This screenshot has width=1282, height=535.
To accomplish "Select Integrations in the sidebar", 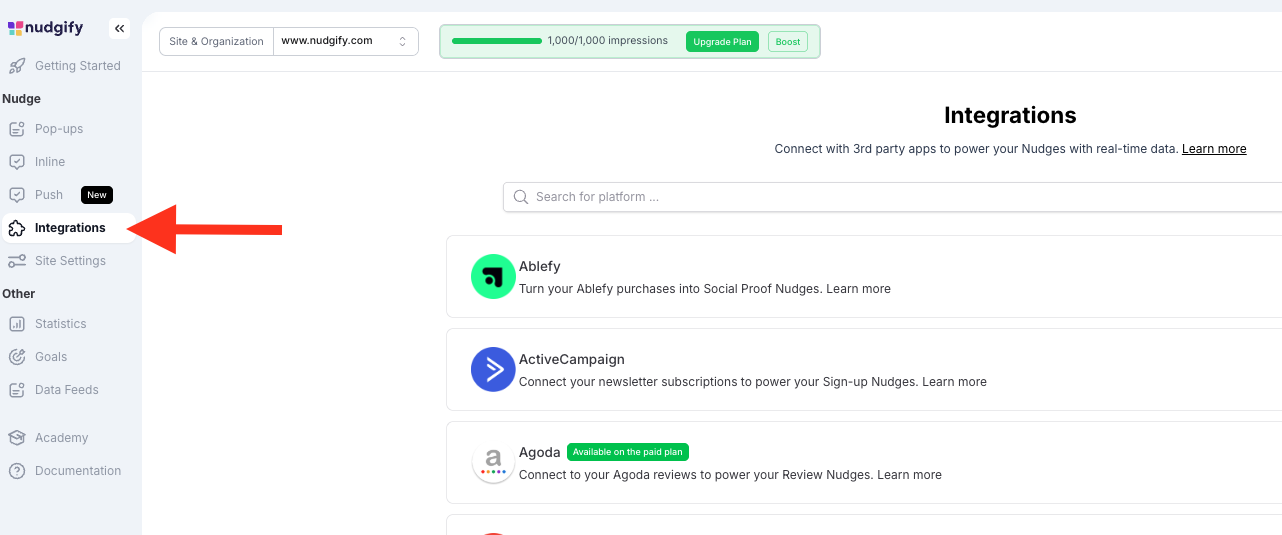I will coord(68,228).
